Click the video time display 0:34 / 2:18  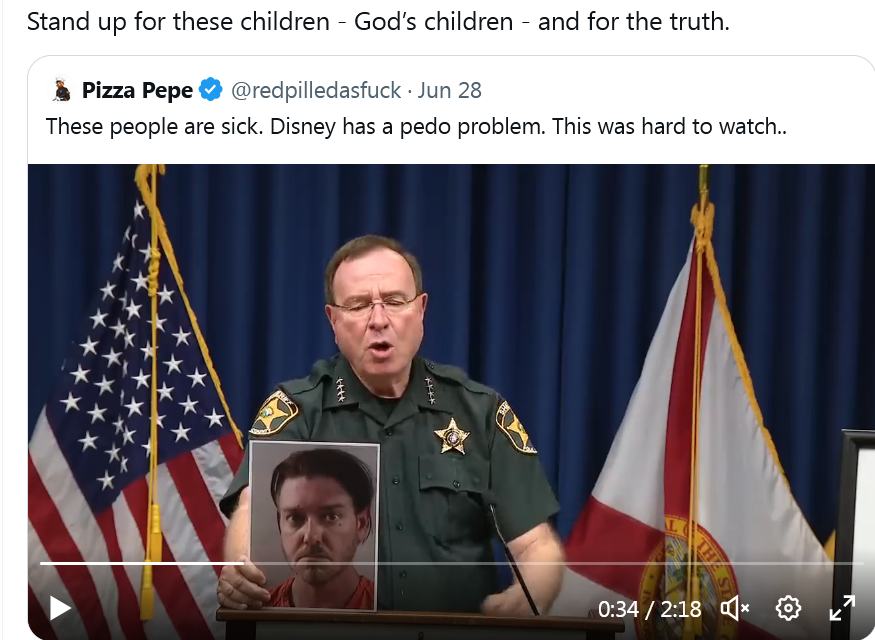[x=650, y=609]
